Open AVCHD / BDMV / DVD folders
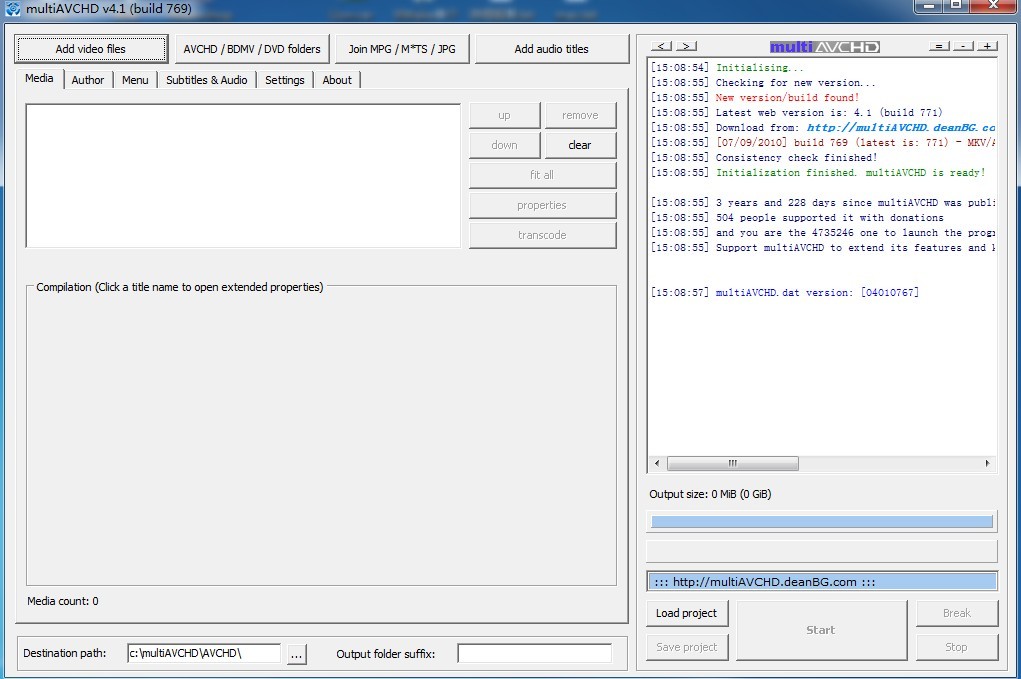This screenshot has width=1021, height=679. click(x=252, y=49)
